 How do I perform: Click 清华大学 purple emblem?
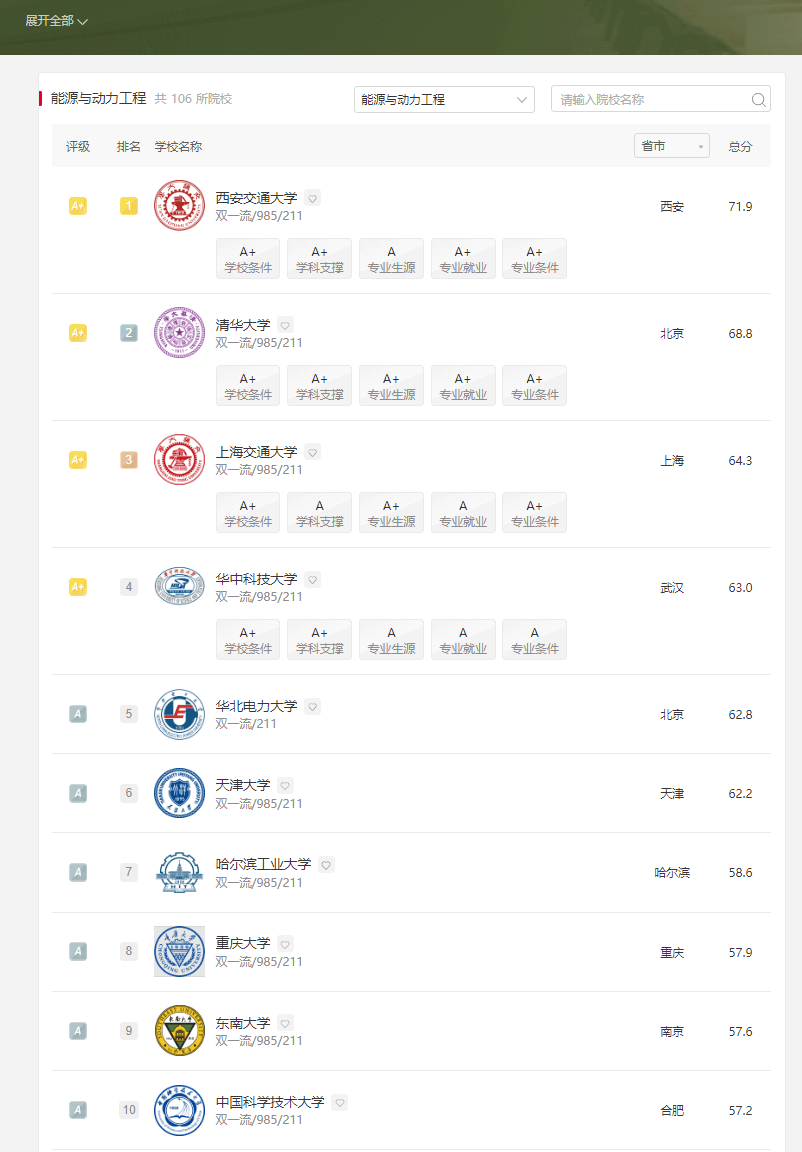point(179,333)
